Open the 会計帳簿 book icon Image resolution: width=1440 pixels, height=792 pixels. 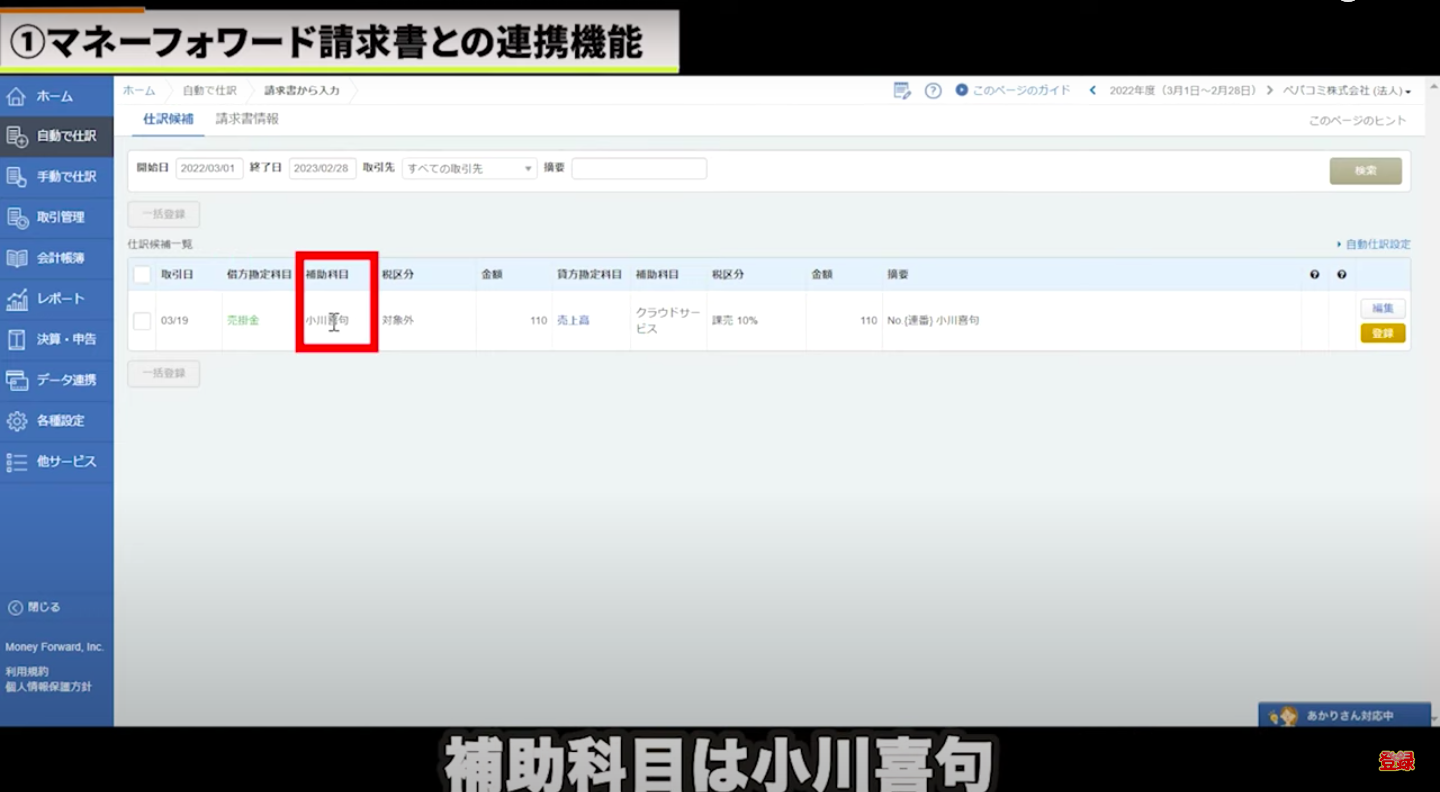click(x=16, y=258)
